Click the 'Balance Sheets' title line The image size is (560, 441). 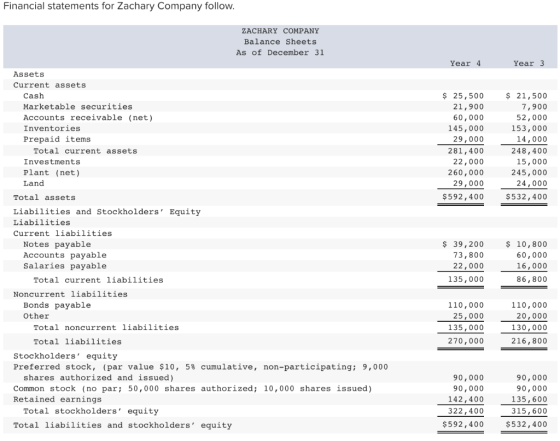[280, 42]
